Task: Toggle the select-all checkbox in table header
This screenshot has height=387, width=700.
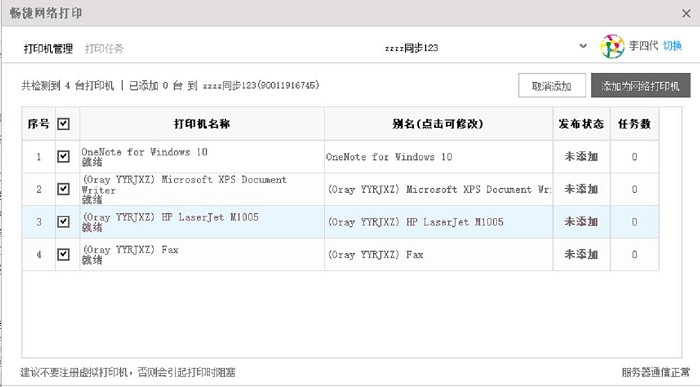Action: point(63,124)
